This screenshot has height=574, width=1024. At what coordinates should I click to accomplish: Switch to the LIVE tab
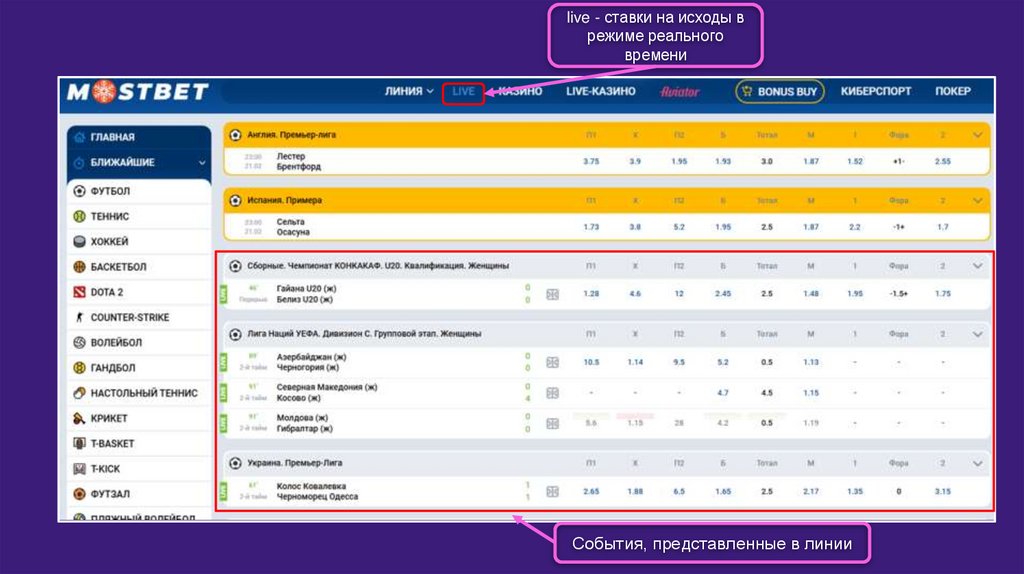coord(463,91)
